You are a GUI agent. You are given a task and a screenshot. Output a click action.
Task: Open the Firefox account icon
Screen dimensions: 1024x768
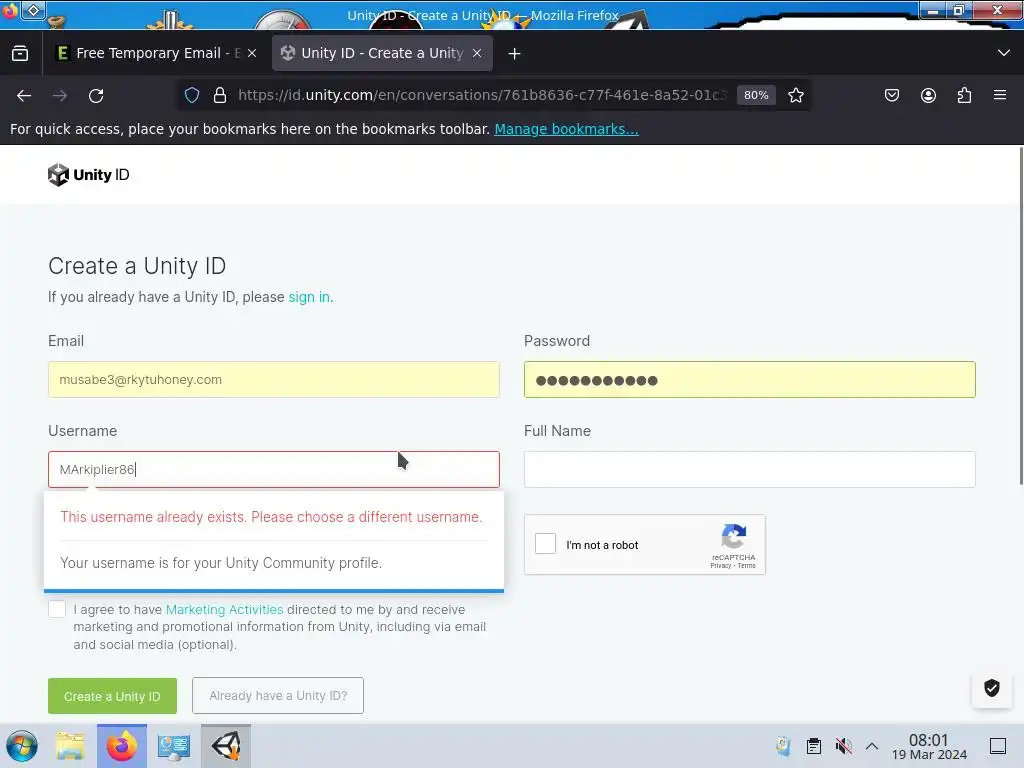(928, 95)
